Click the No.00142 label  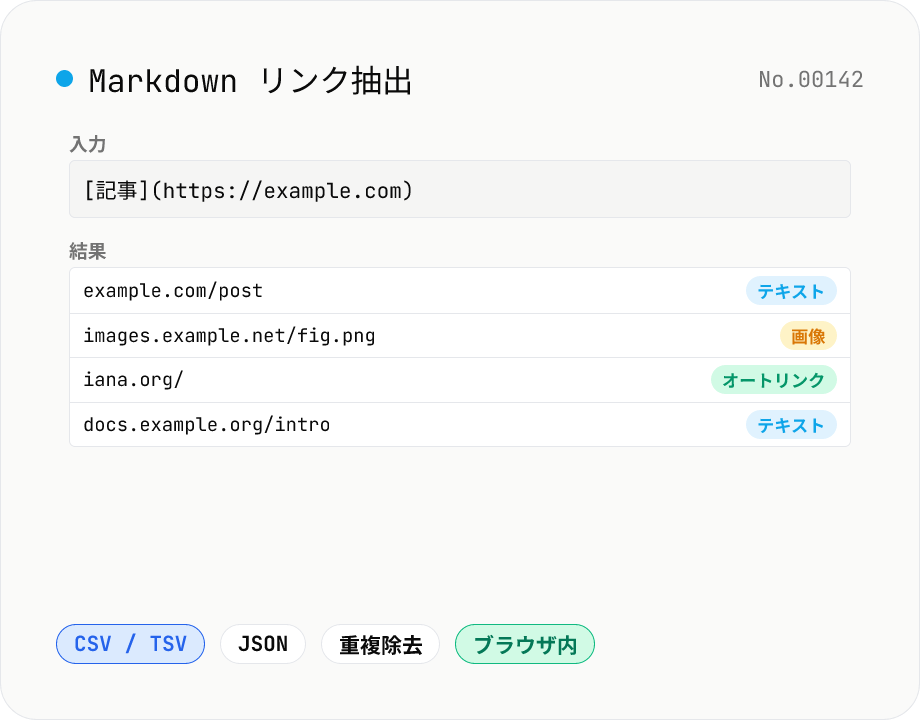coord(811,79)
